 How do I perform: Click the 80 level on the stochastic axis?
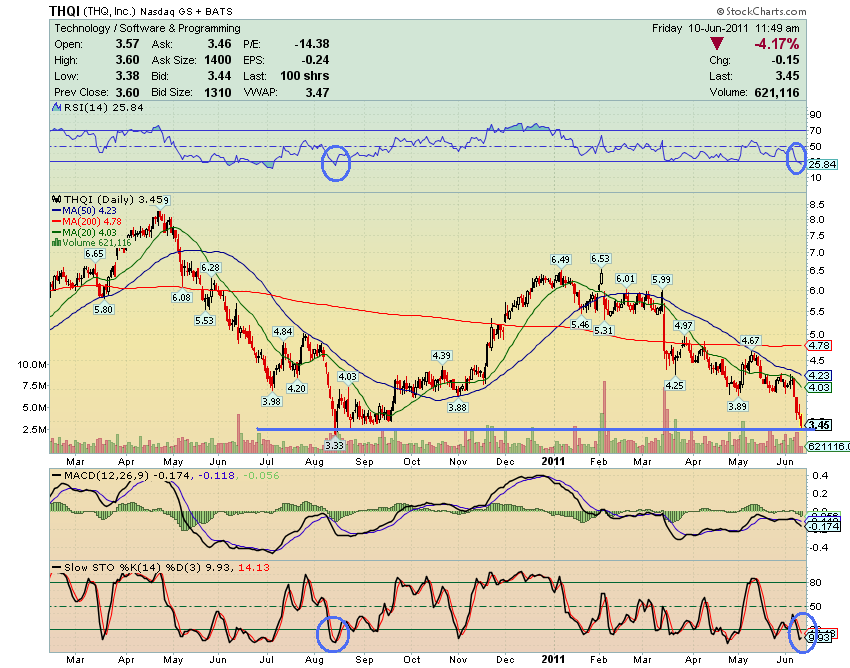tap(815, 582)
